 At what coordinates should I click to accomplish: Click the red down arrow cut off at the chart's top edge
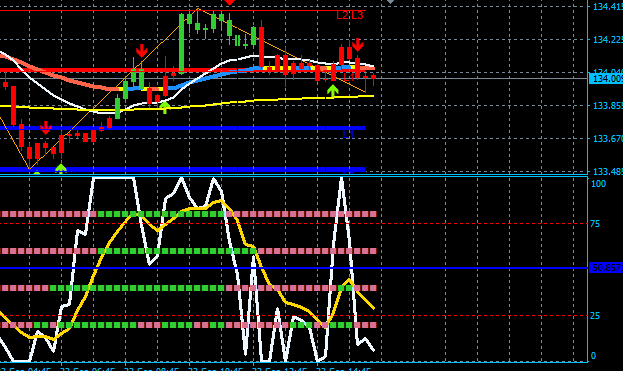(230, 2)
